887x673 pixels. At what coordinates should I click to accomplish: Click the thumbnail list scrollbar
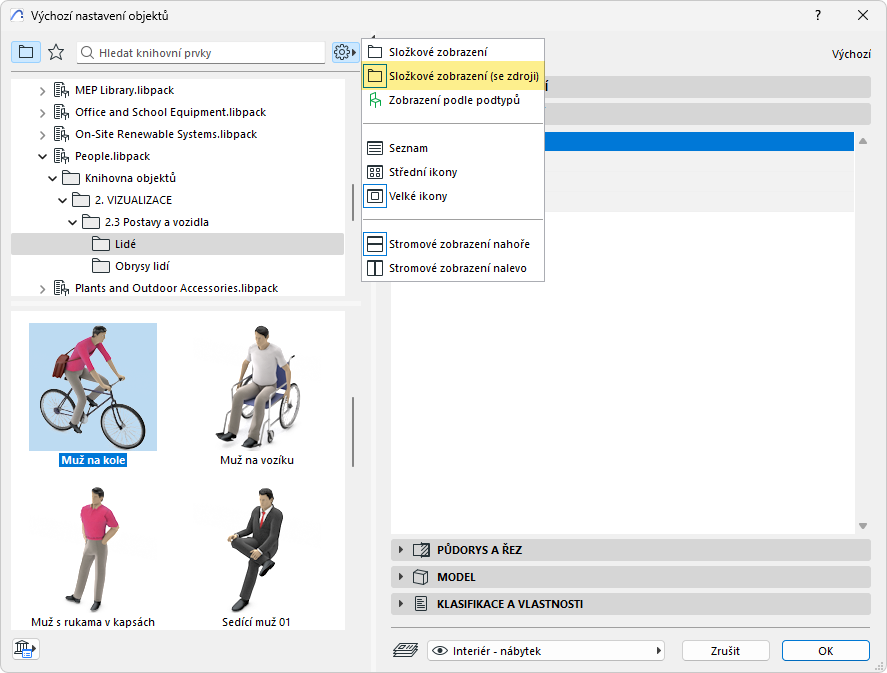click(x=353, y=432)
